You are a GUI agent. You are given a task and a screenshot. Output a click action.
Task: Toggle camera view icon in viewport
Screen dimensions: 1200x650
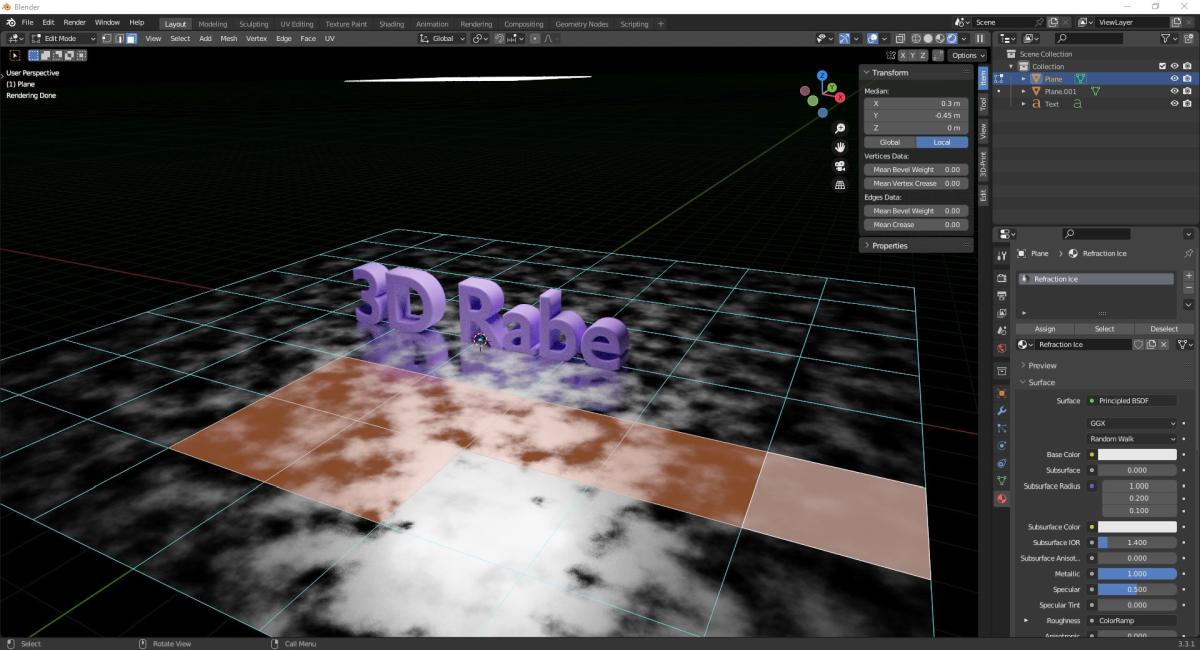[840, 166]
